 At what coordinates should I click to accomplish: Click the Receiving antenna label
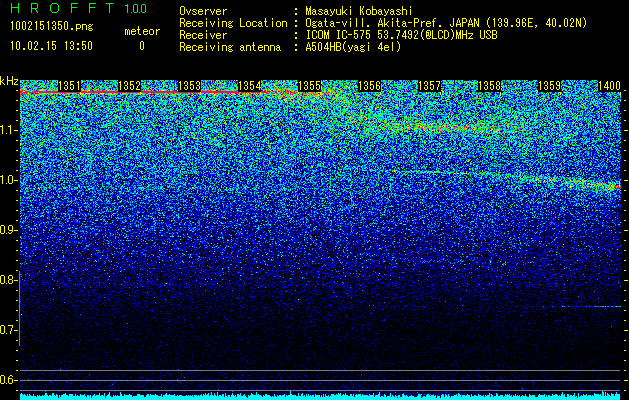(230, 47)
